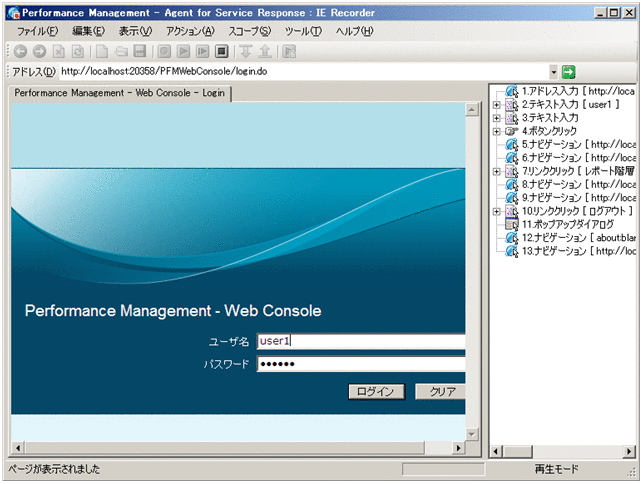Click the step tree panel scroll right arrow

coord(629,452)
